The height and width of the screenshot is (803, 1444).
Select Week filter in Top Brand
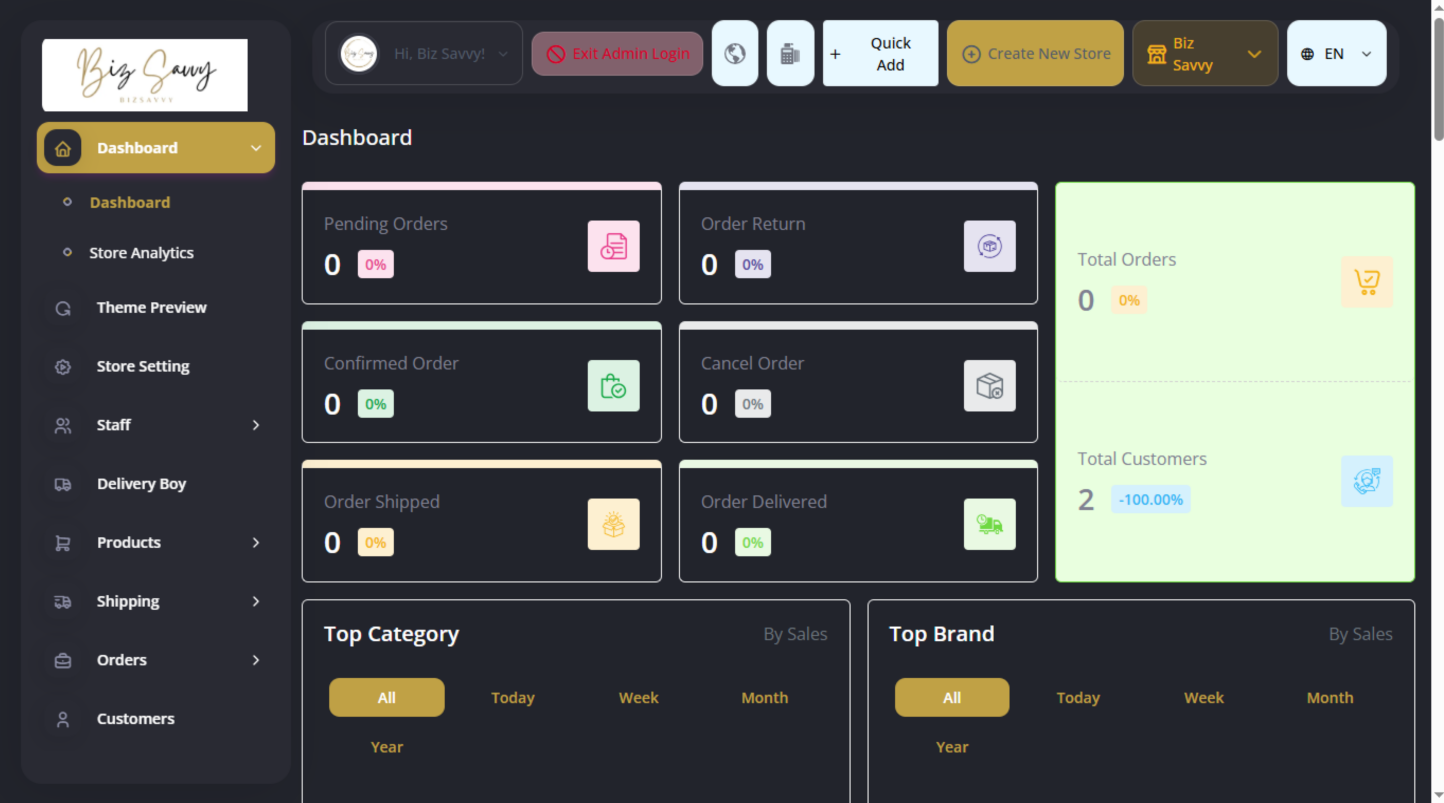(x=1203, y=698)
